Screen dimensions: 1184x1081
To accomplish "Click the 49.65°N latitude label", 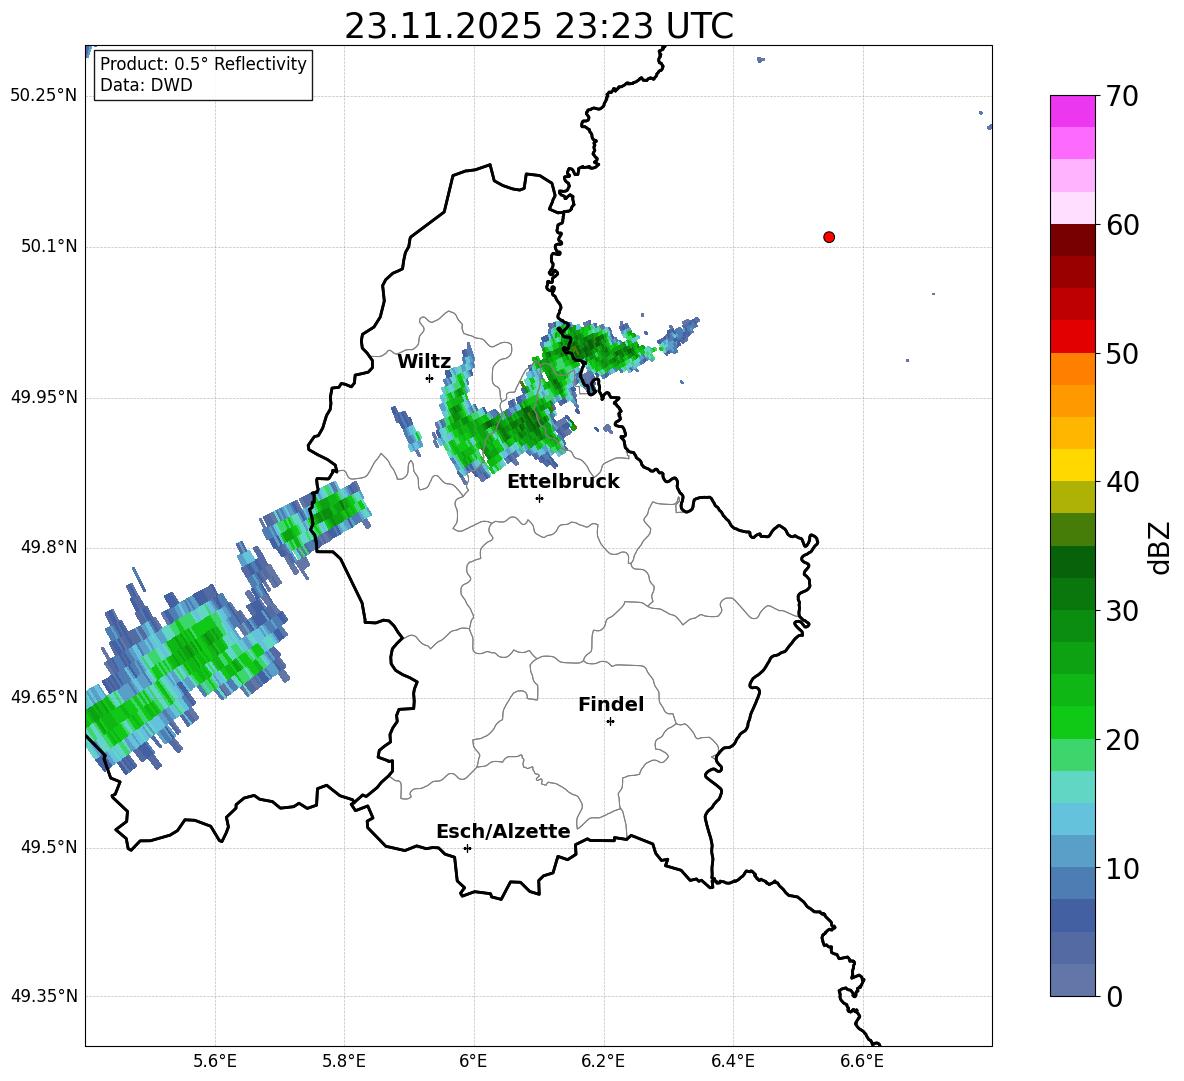I will tap(44, 696).
